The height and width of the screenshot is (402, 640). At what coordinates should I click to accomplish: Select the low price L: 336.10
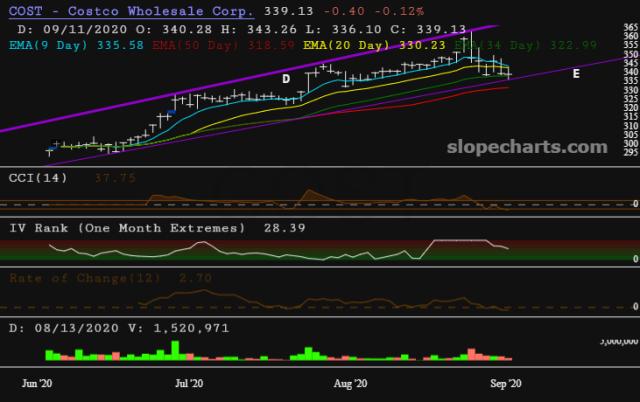tap(344, 29)
